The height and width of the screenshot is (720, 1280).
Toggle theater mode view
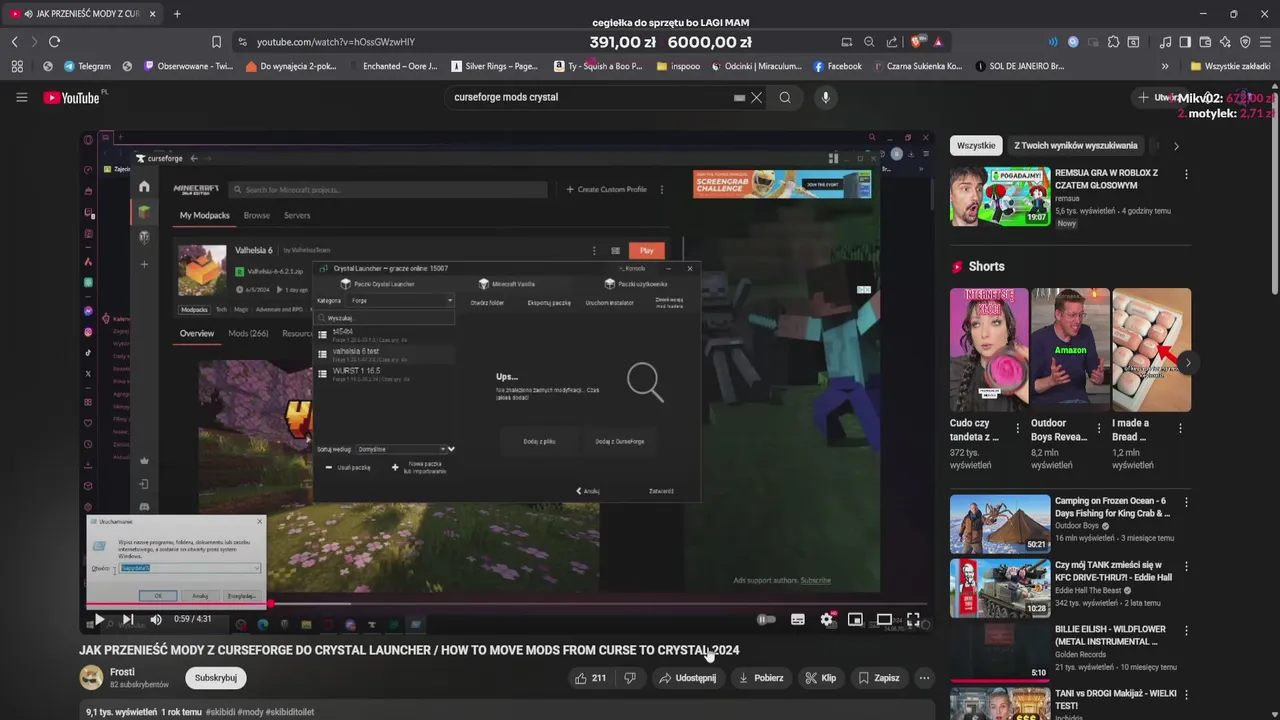pos(884,620)
